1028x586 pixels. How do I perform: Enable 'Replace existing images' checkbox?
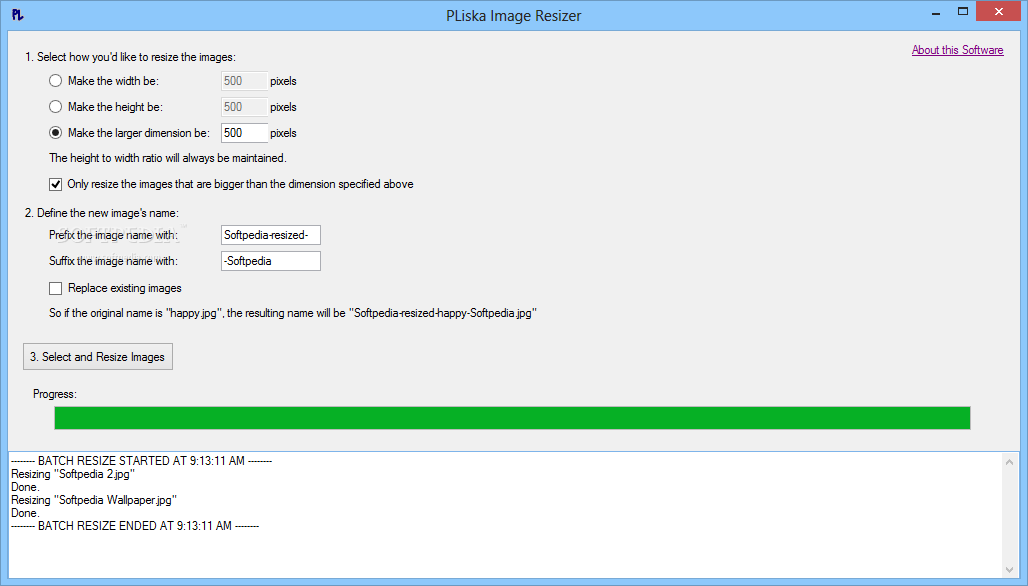pos(56,288)
